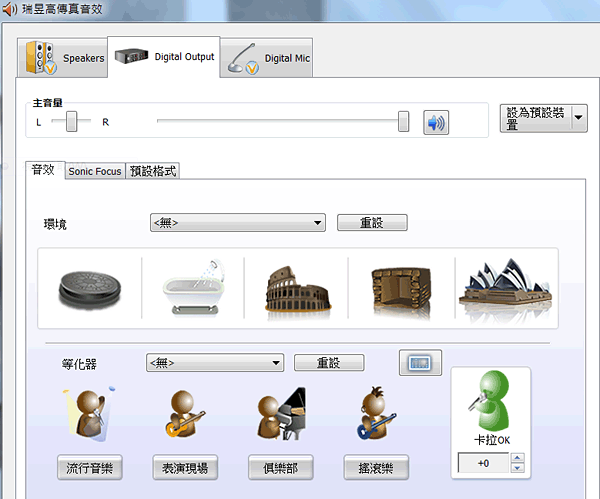Open the Digital Output tab
Screen dimensions: 600x499
164,57
